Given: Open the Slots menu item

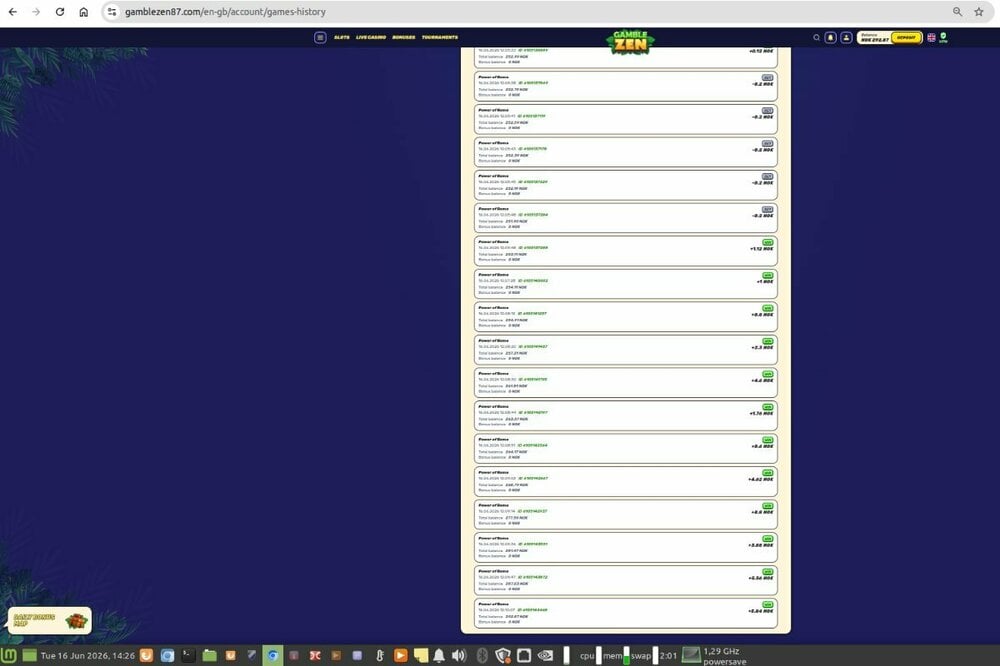Looking at the screenshot, I should [342, 38].
